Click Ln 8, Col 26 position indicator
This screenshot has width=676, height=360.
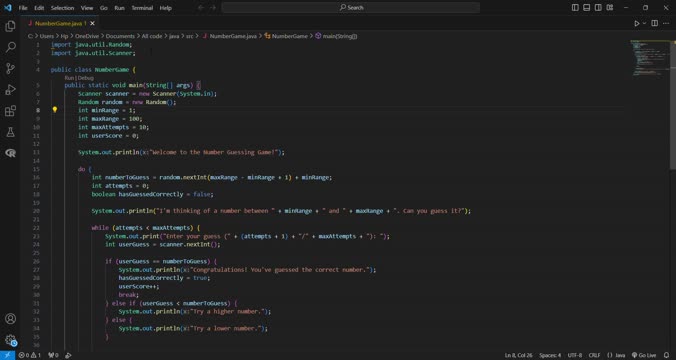(x=518, y=355)
